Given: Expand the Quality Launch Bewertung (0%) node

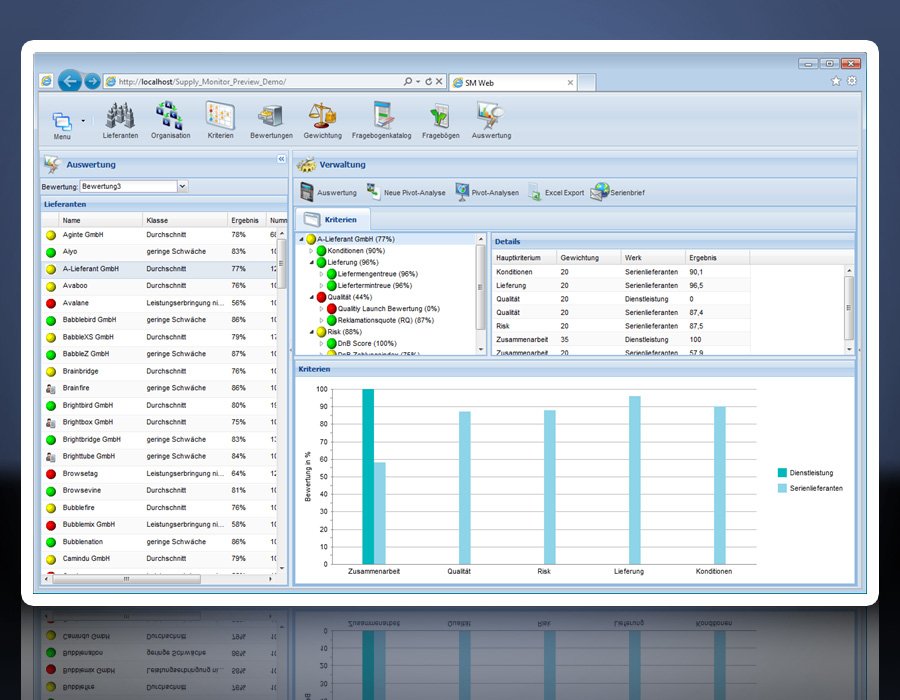Looking at the screenshot, I should (321, 309).
